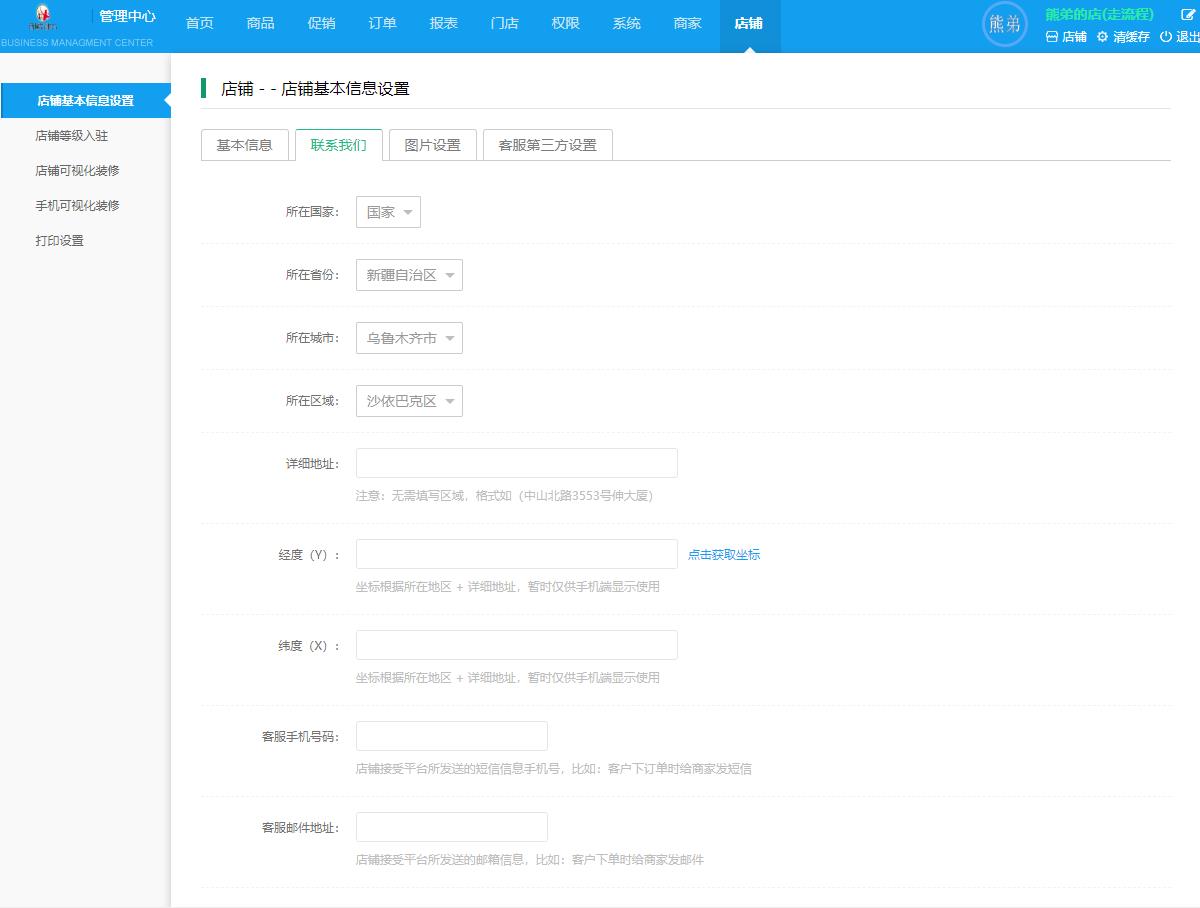Click the 清缓存 text in the header
The image size is (1200, 908).
pos(1131,37)
